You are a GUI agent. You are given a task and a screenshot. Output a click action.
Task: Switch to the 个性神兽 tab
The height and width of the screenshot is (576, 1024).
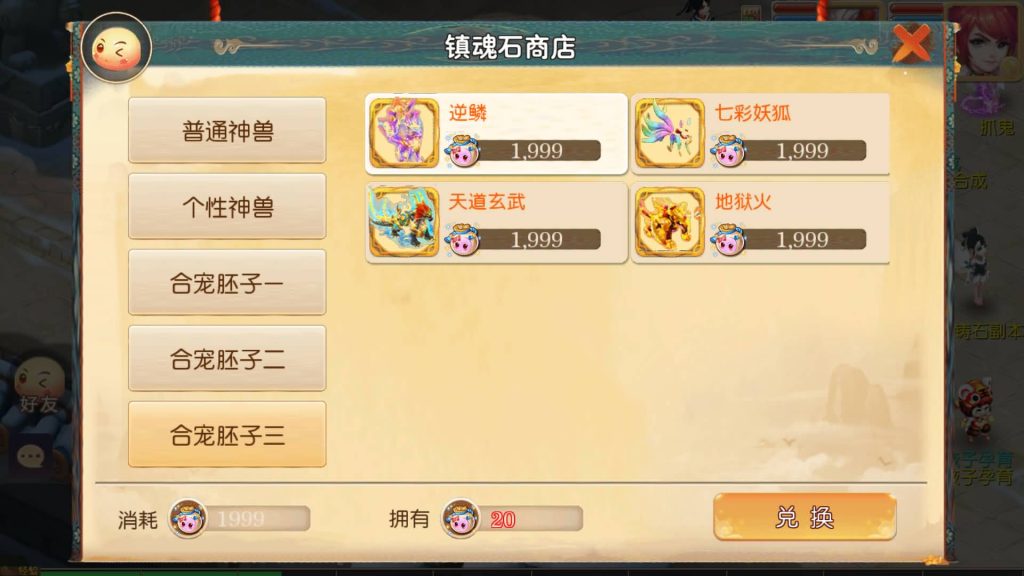point(227,206)
